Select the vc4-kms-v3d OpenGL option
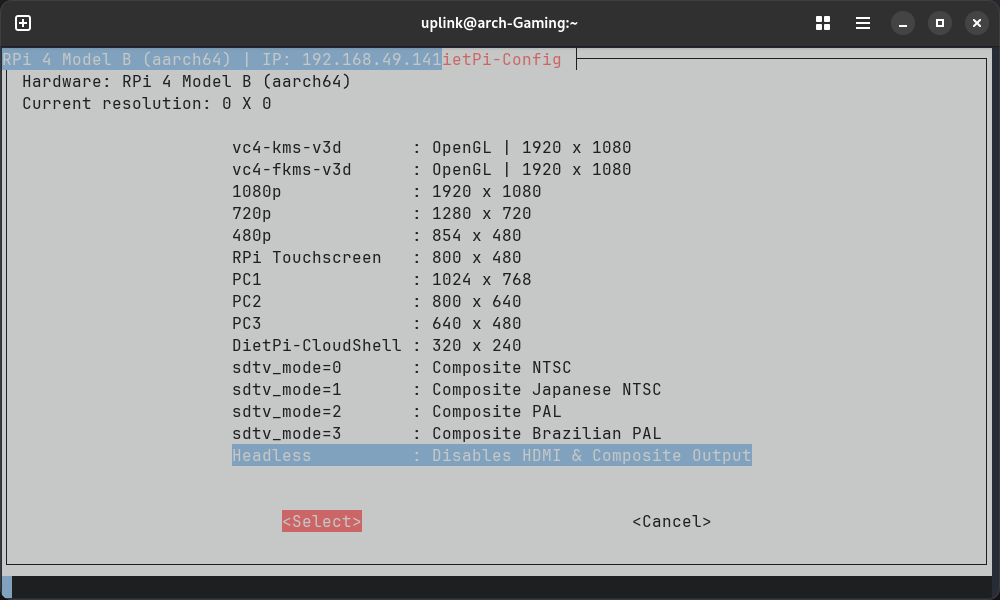 [x=431, y=147]
